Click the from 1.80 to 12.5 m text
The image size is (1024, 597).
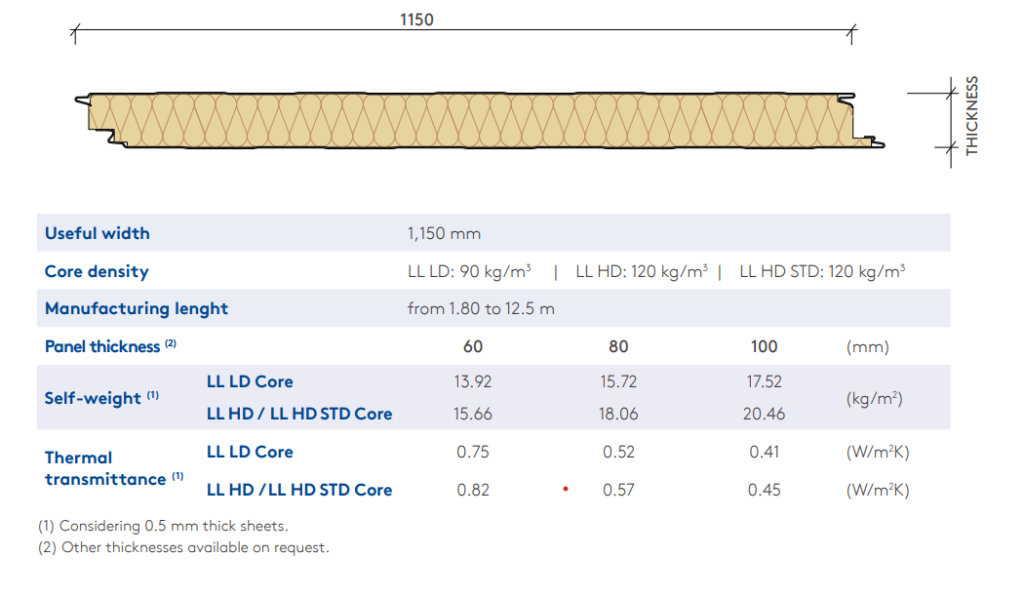click(x=480, y=309)
